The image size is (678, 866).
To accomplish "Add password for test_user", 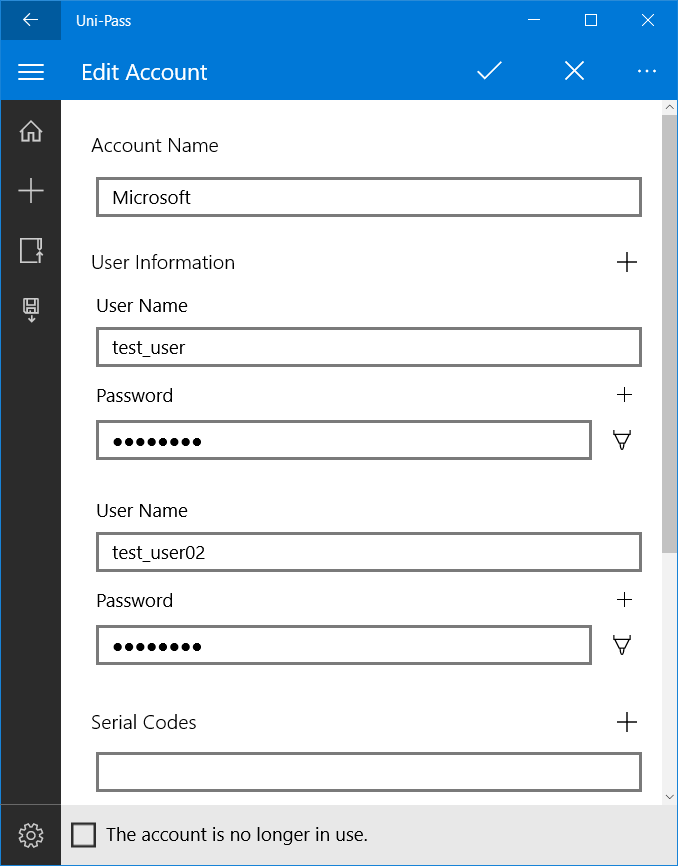I will [x=625, y=395].
